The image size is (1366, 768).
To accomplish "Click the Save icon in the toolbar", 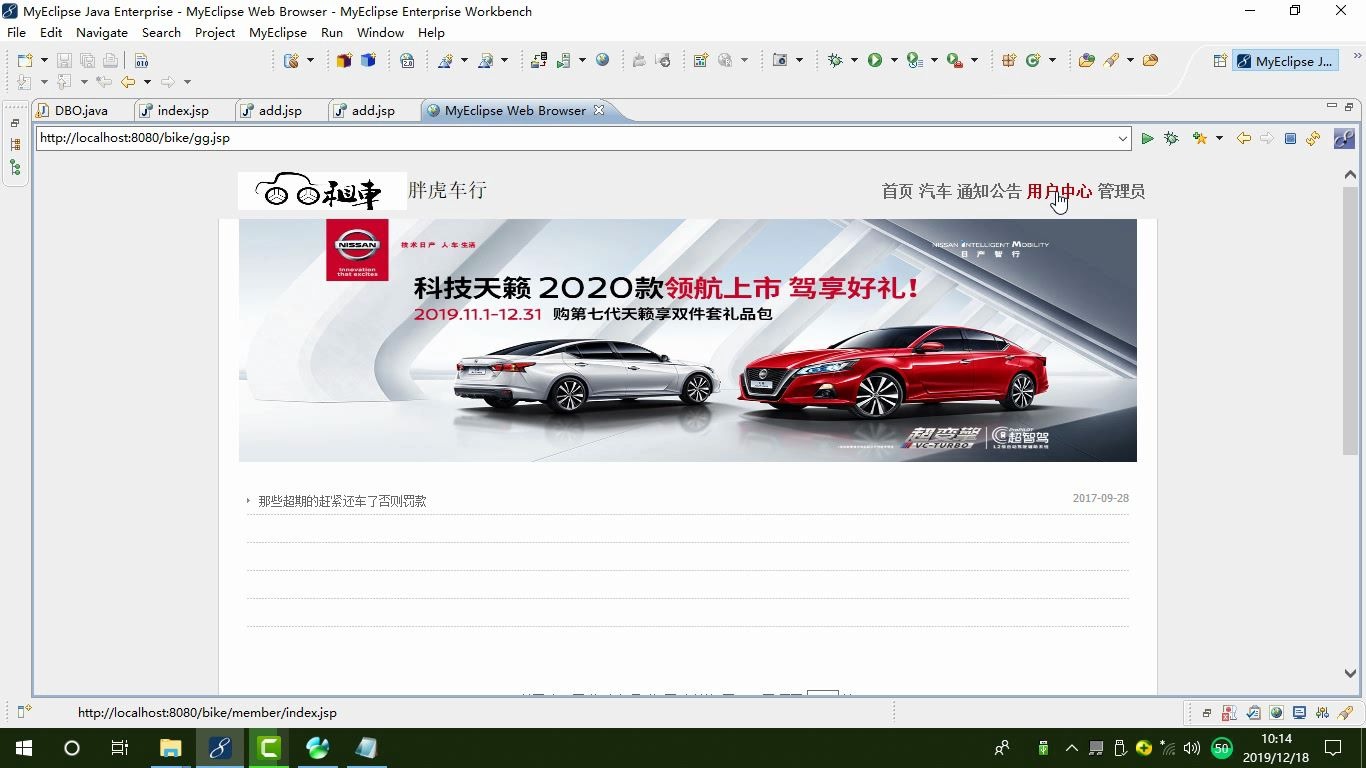I will (x=63, y=60).
